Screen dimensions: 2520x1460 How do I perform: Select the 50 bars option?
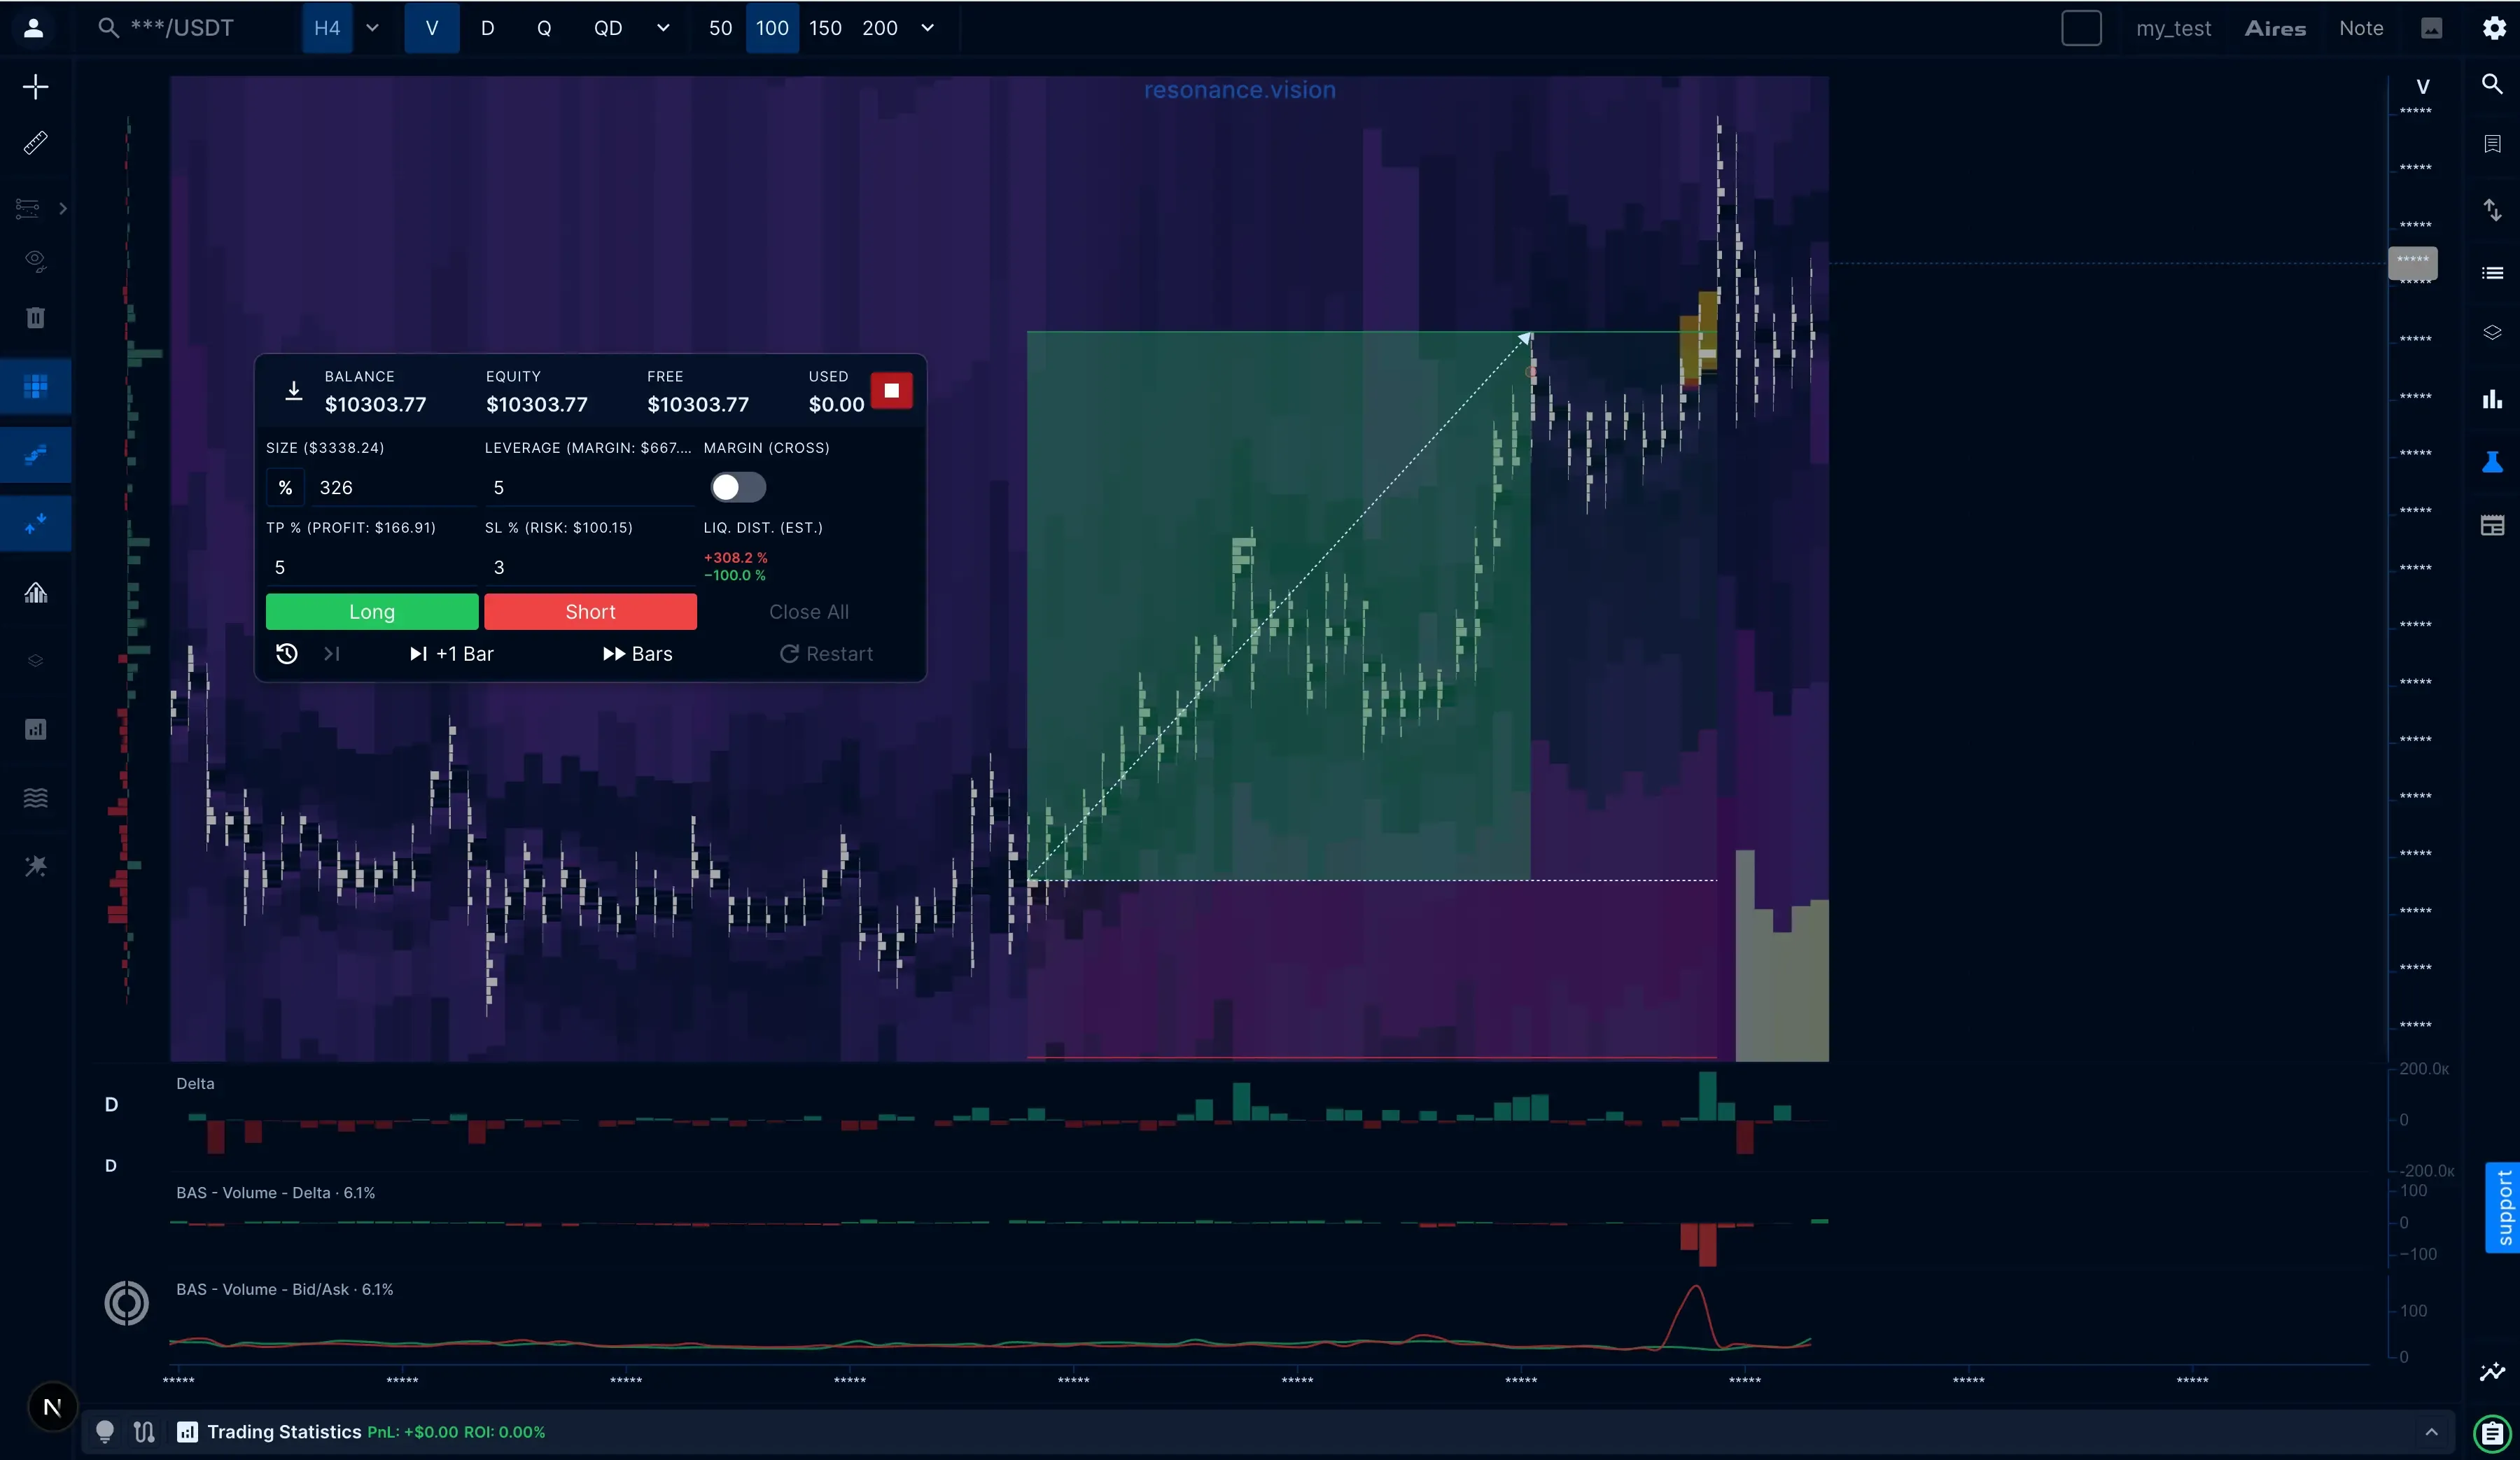[720, 28]
